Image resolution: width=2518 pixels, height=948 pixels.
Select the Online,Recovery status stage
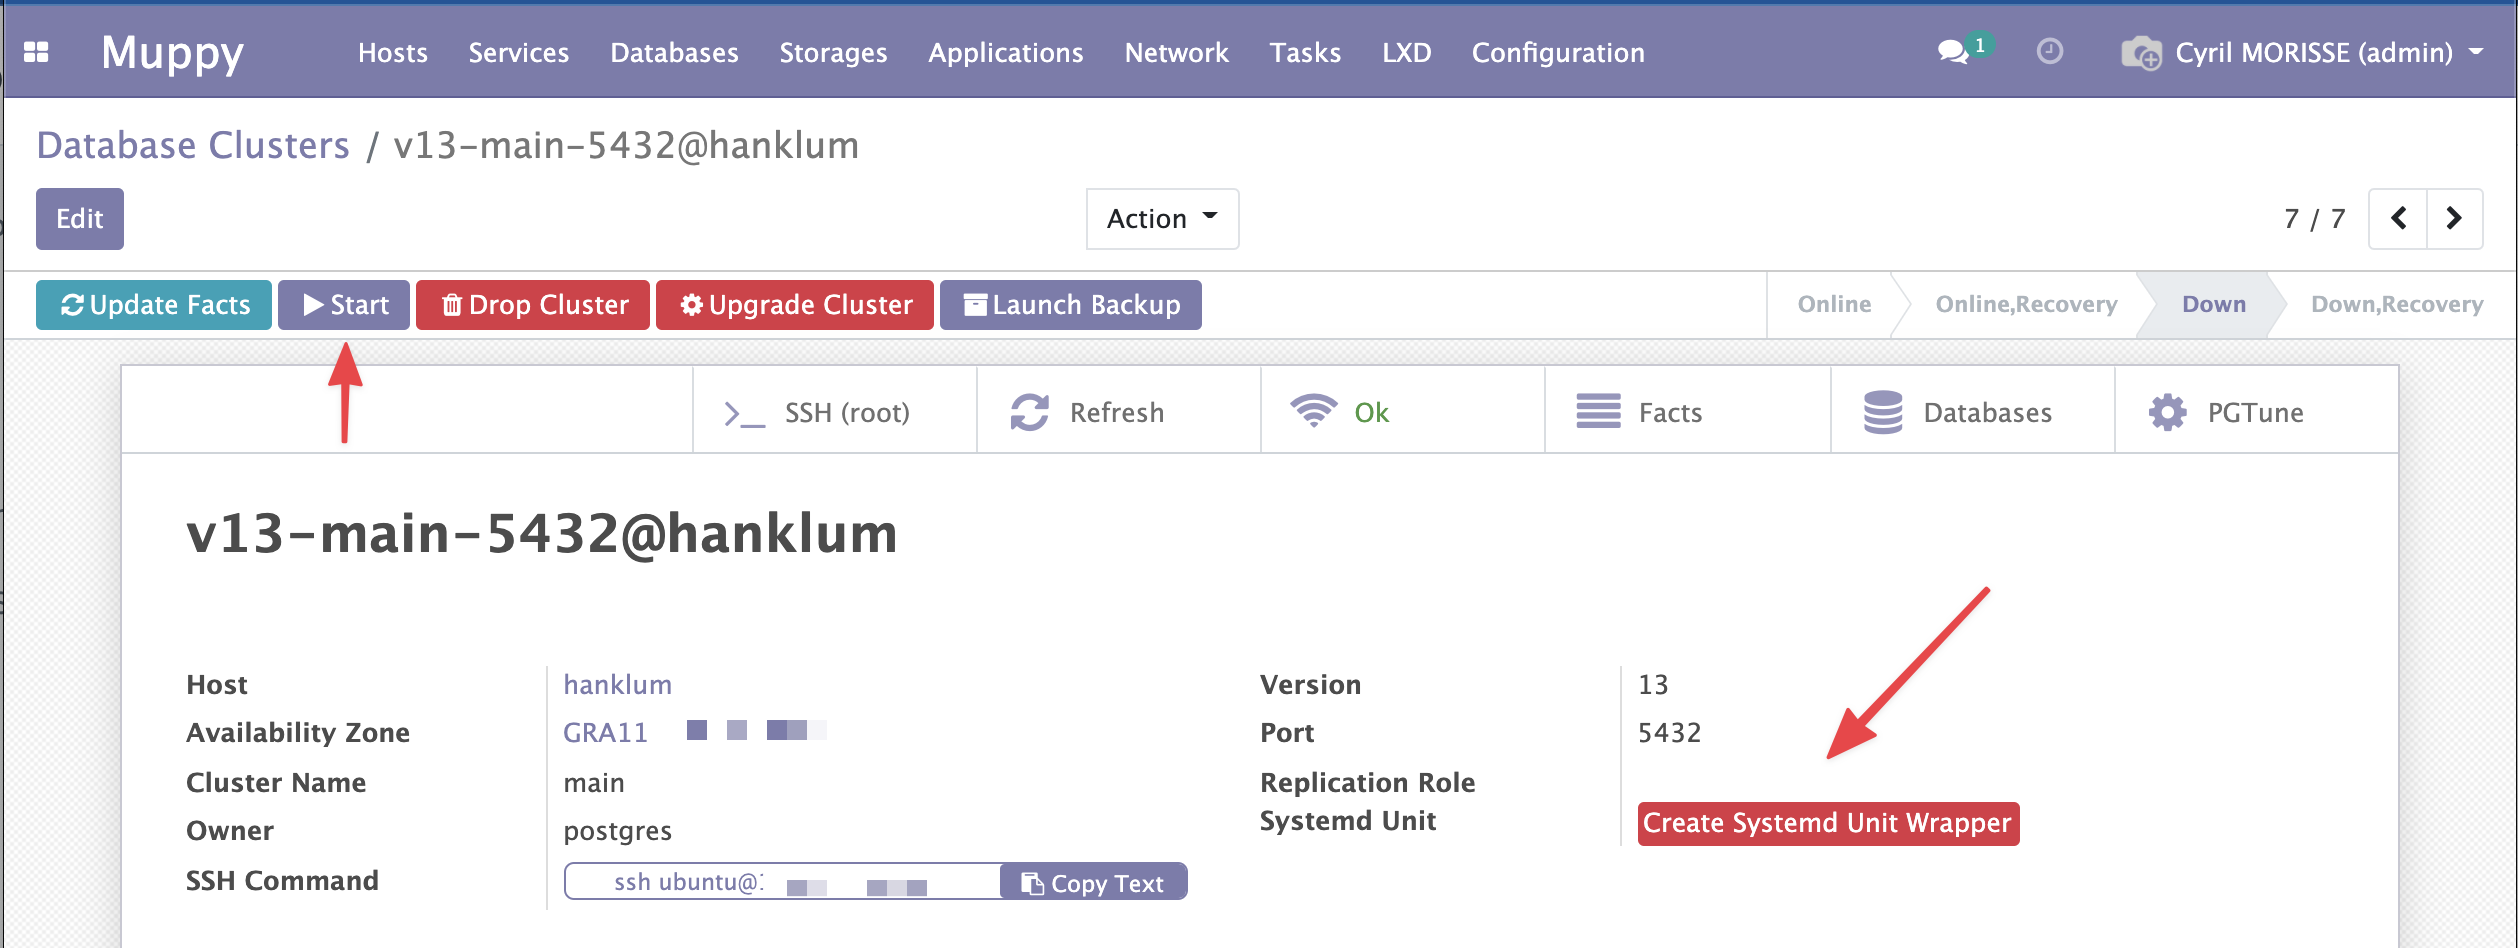tap(2026, 304)
